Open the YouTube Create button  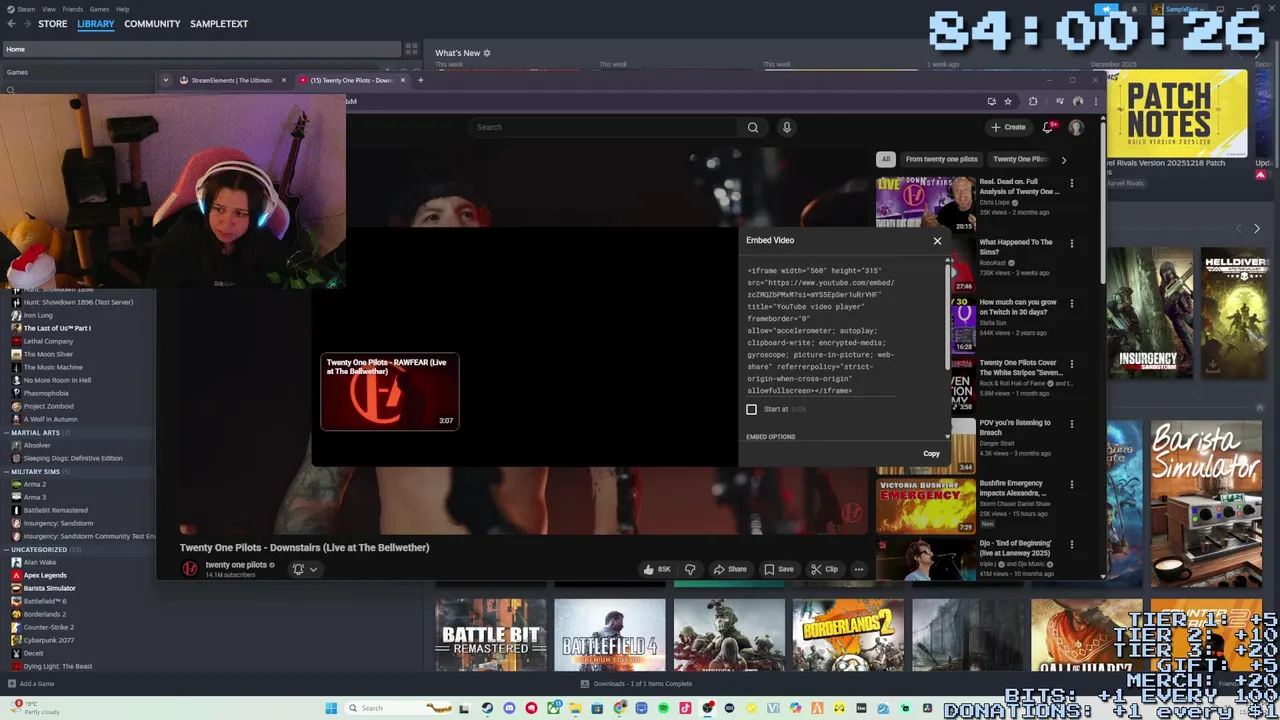pos(1008,127)
